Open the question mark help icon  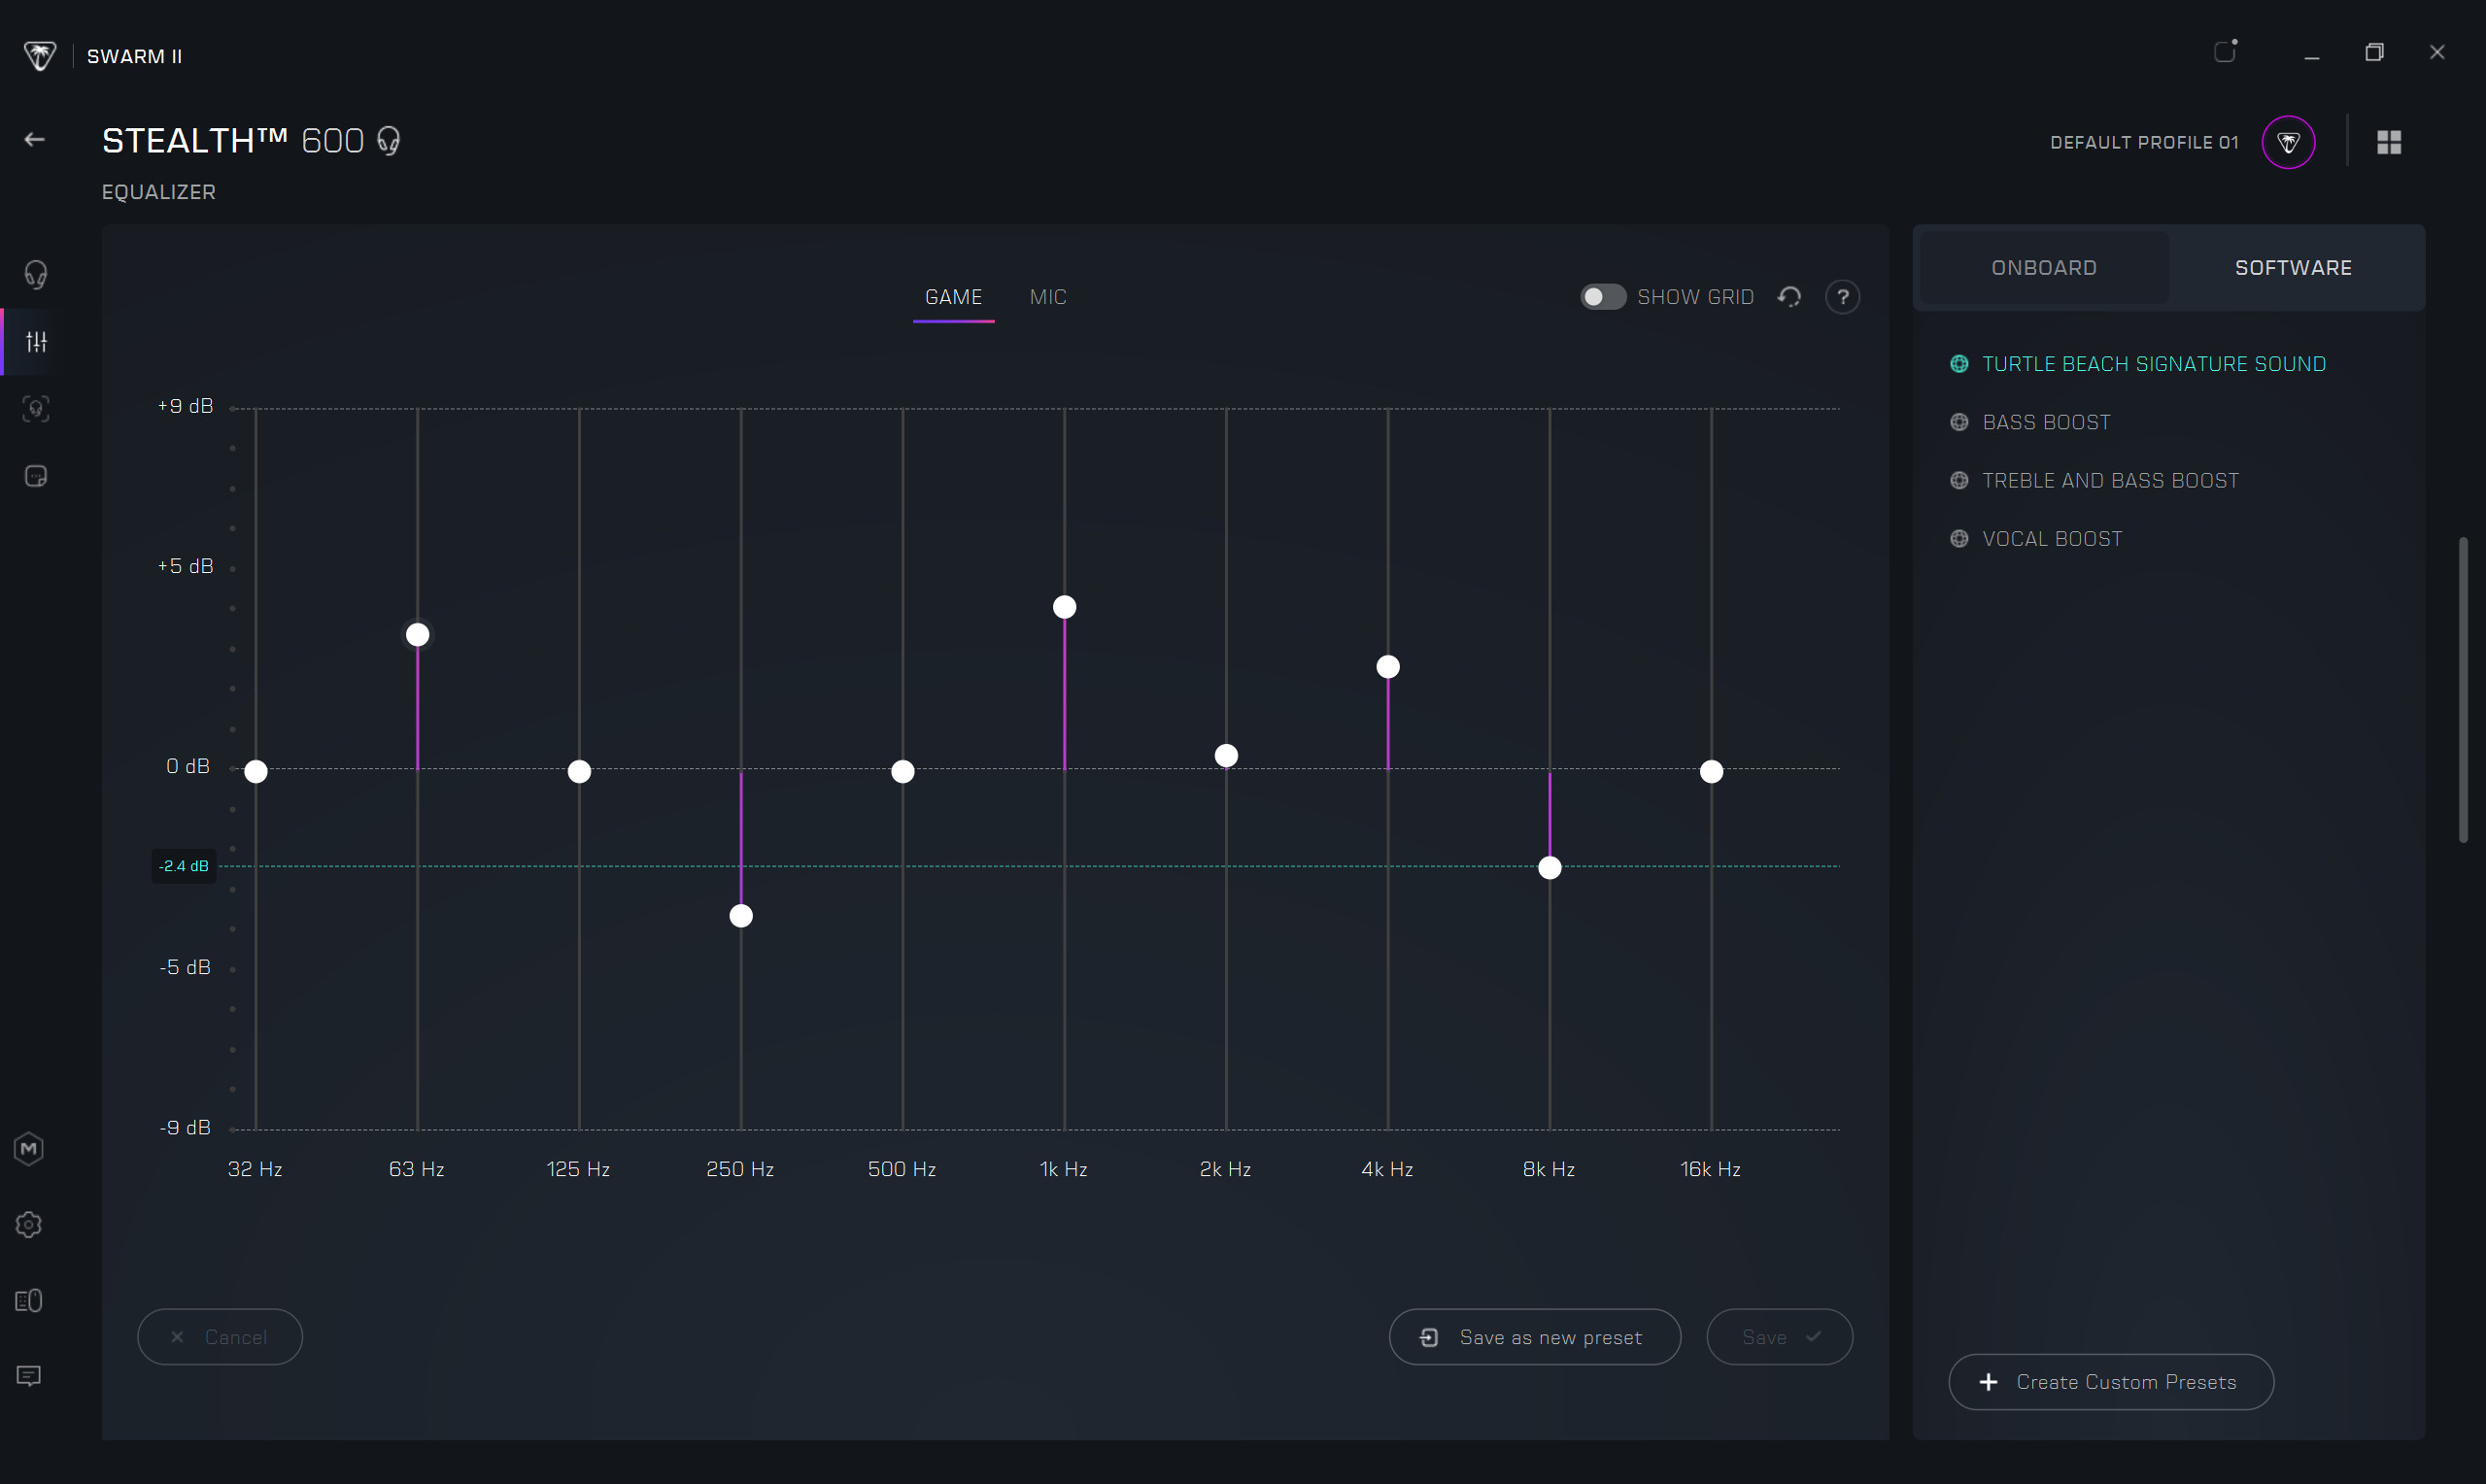pyautogui.click(x=1842, y=297)
